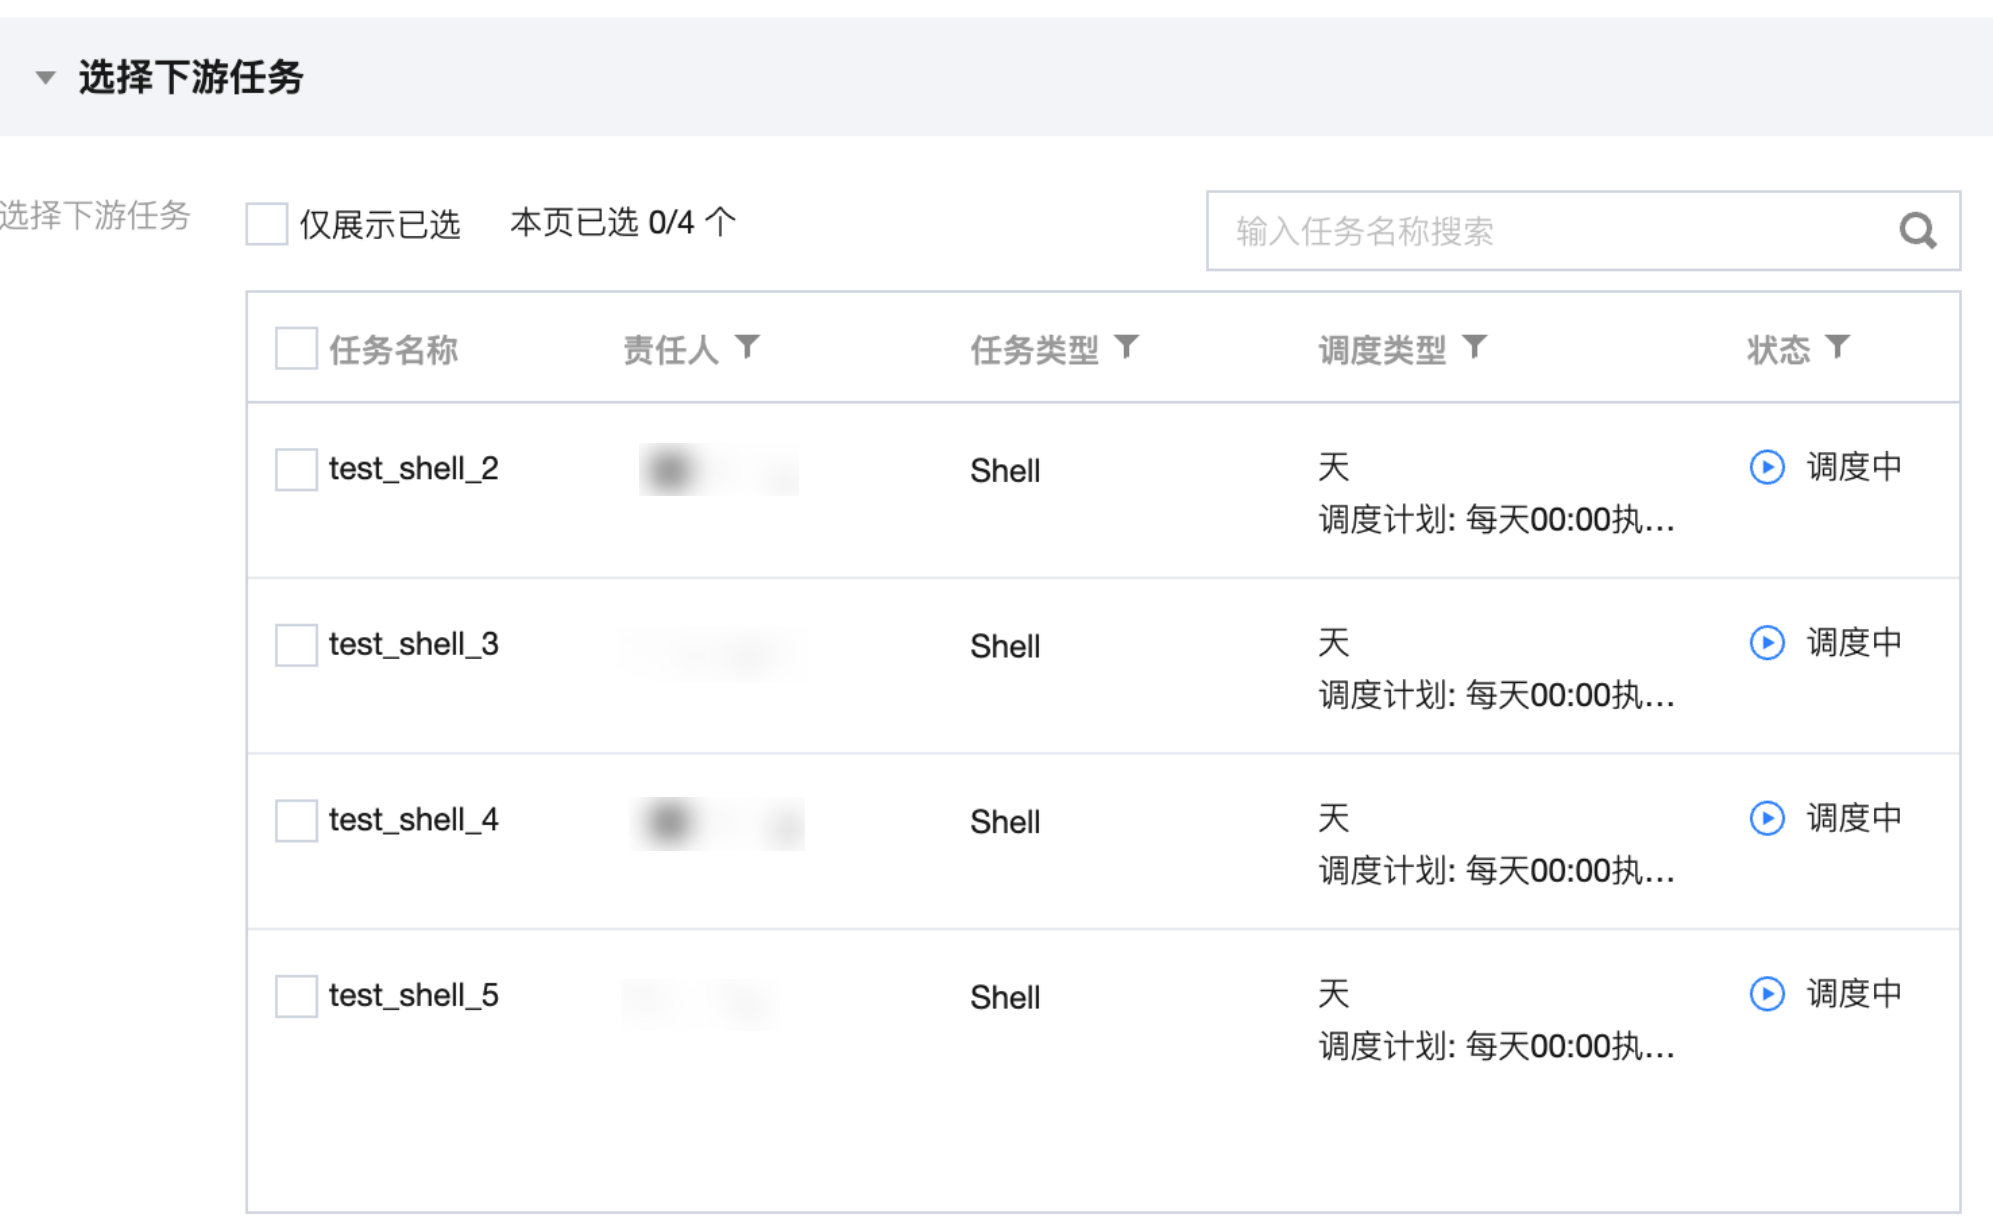
Task: Click the play status icon for test_shell_3
Action: (1767, 642)
